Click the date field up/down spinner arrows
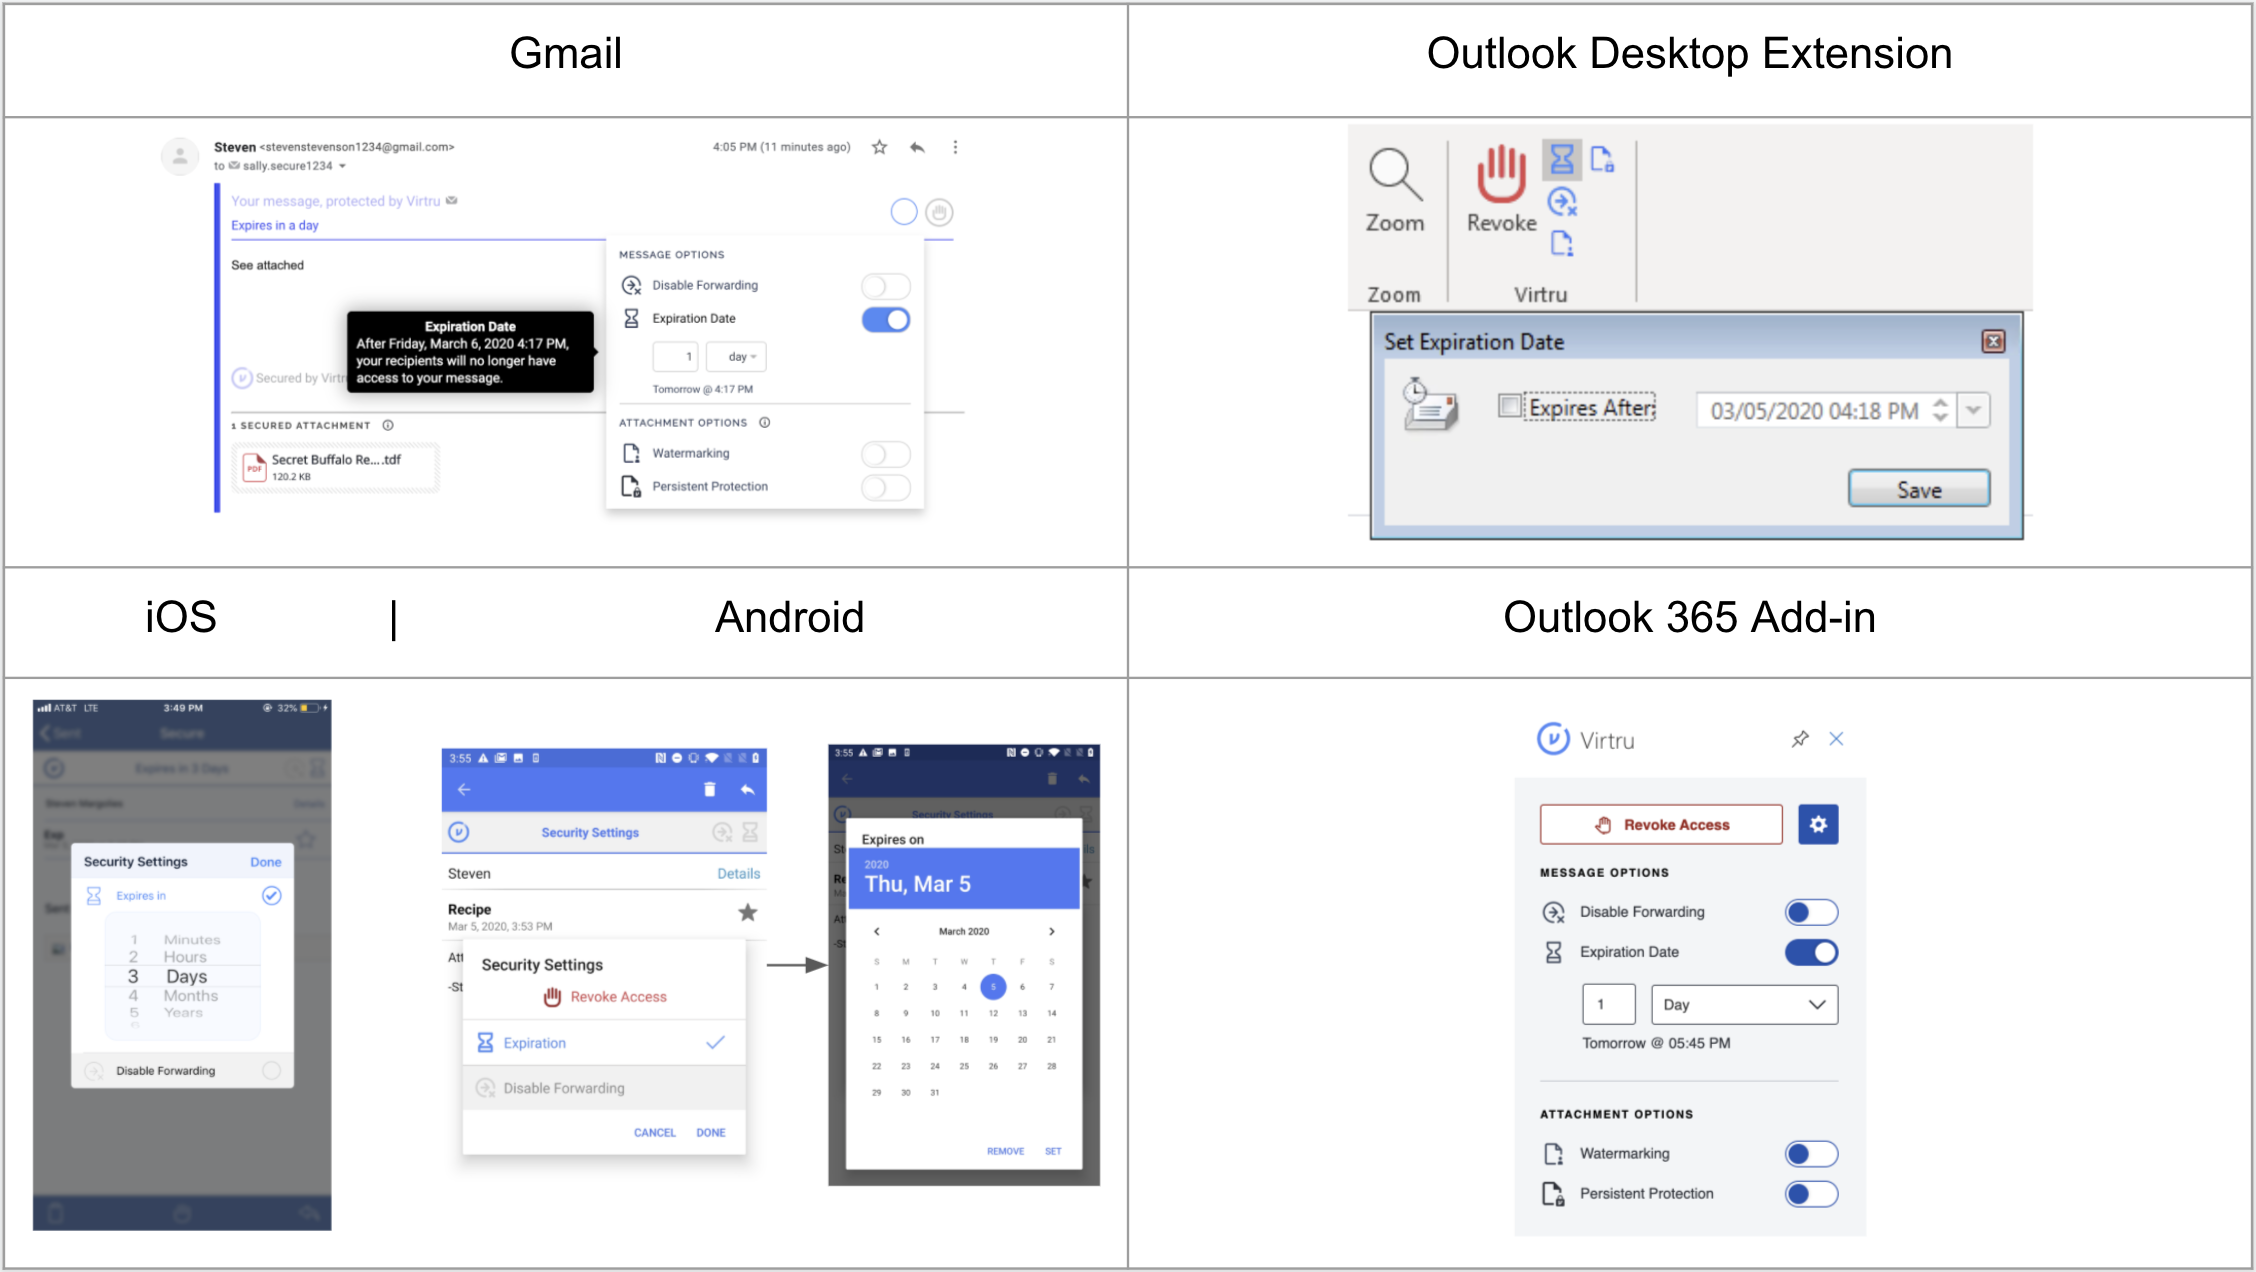The height and width of the screenshot is (1272, 2256). click(1940, 410)
